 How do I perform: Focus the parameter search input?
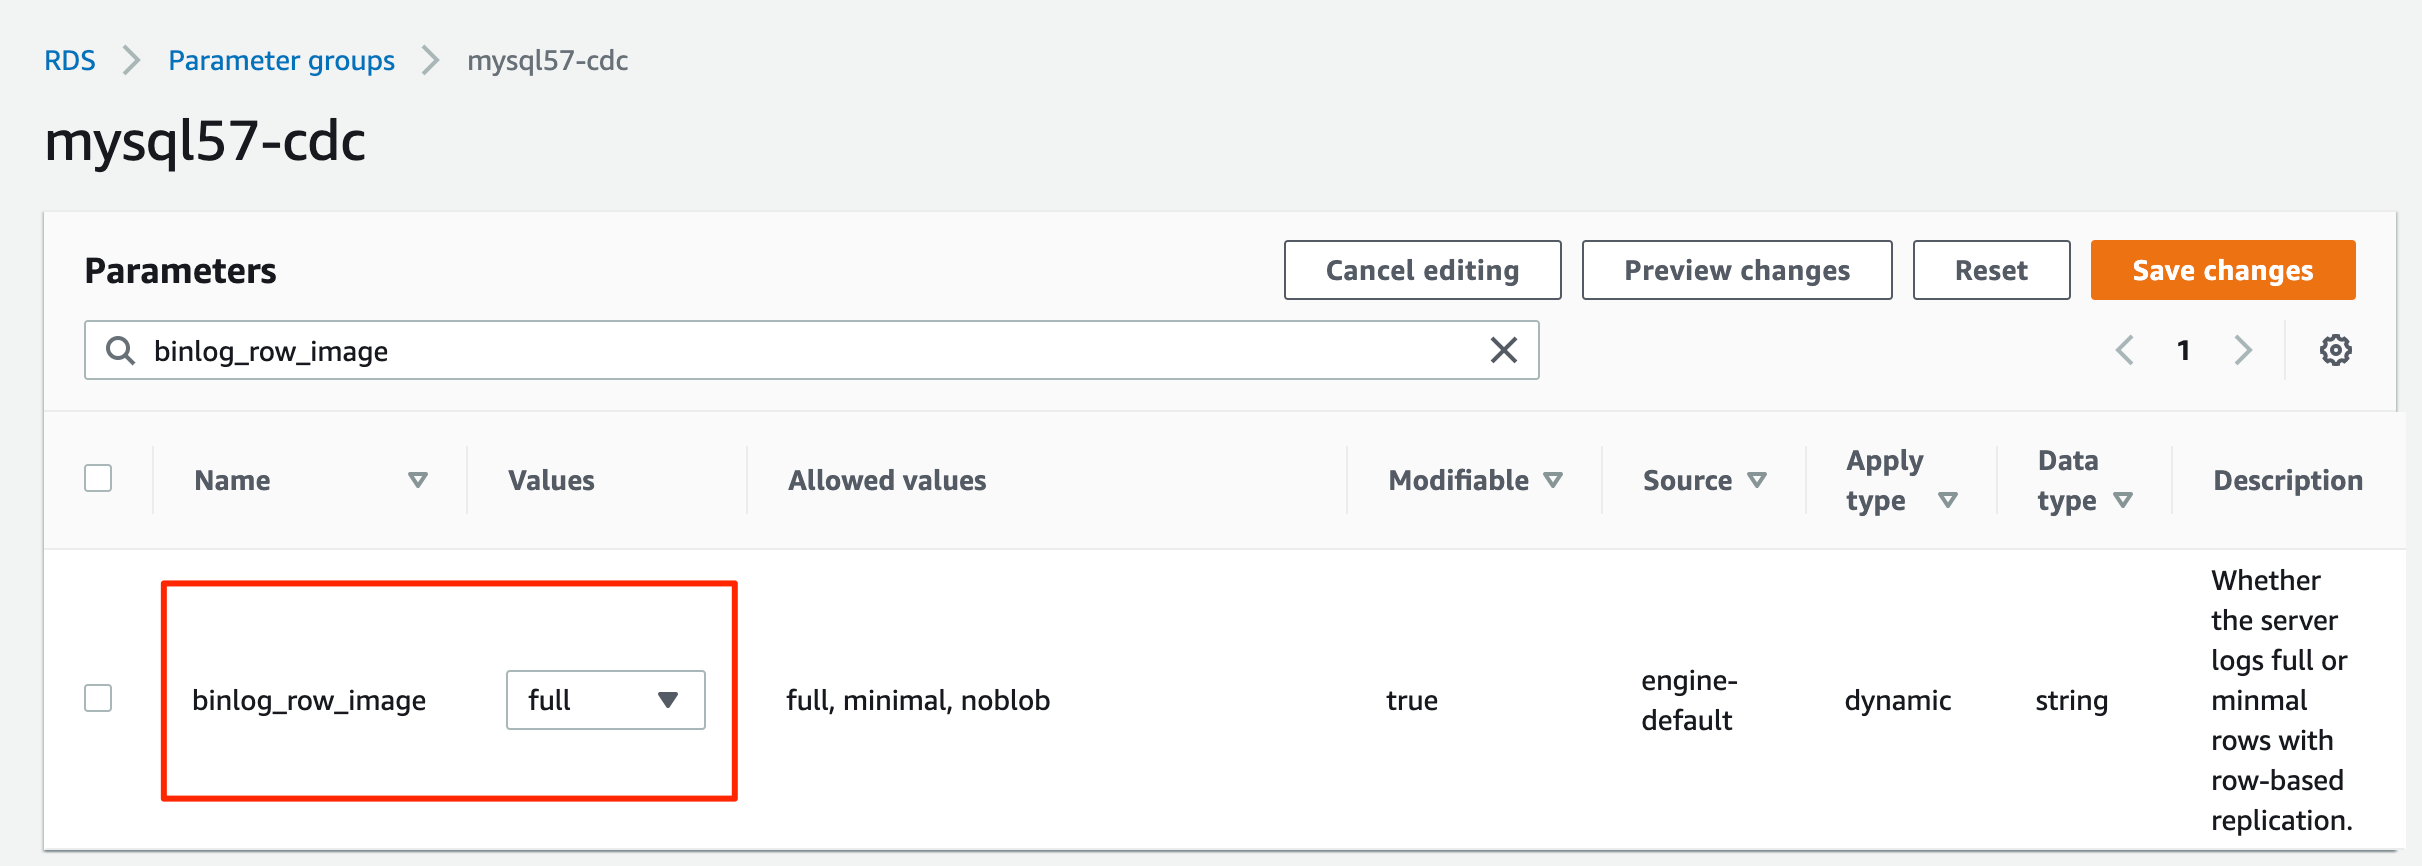click(811, 350)
